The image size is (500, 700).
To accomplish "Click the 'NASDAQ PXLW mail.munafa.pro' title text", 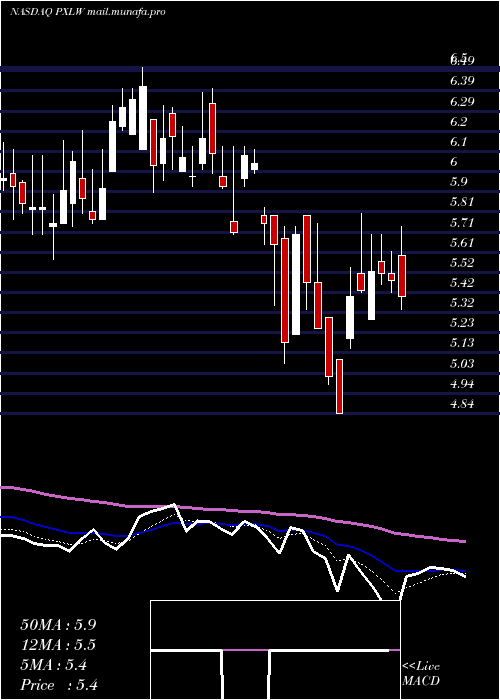I will (88, 12).
